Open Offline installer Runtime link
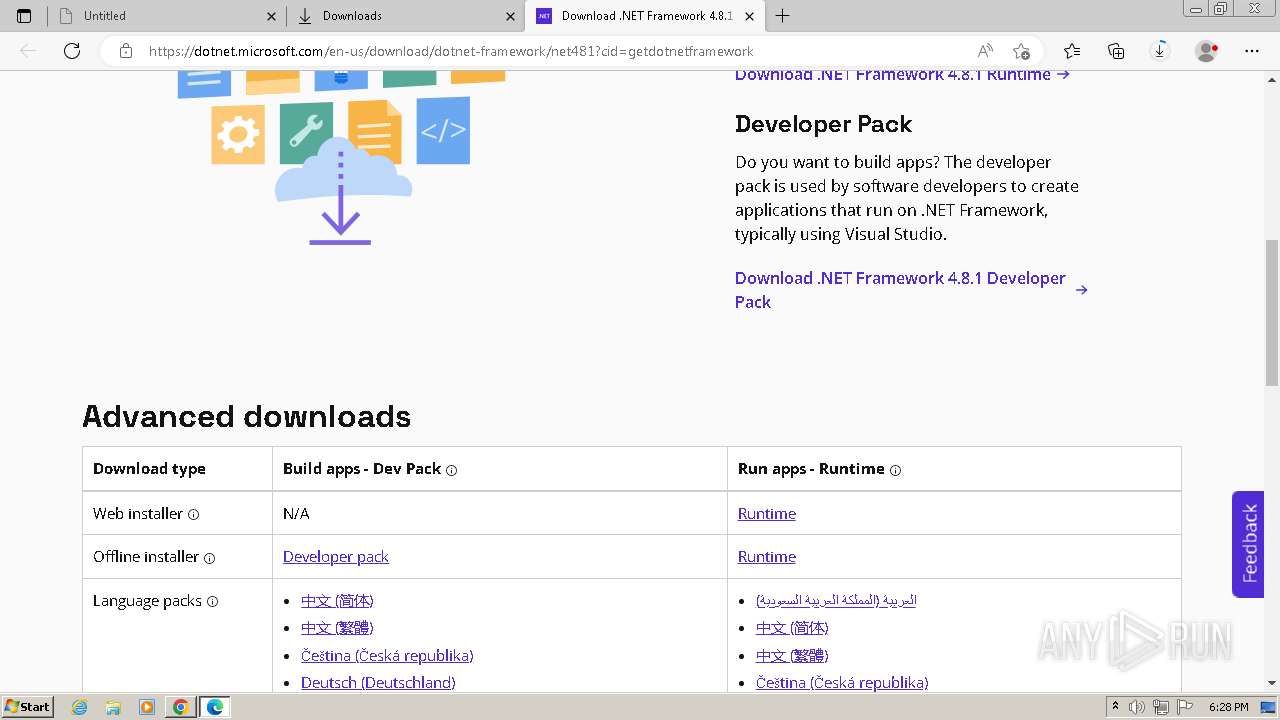 point(767,557)
